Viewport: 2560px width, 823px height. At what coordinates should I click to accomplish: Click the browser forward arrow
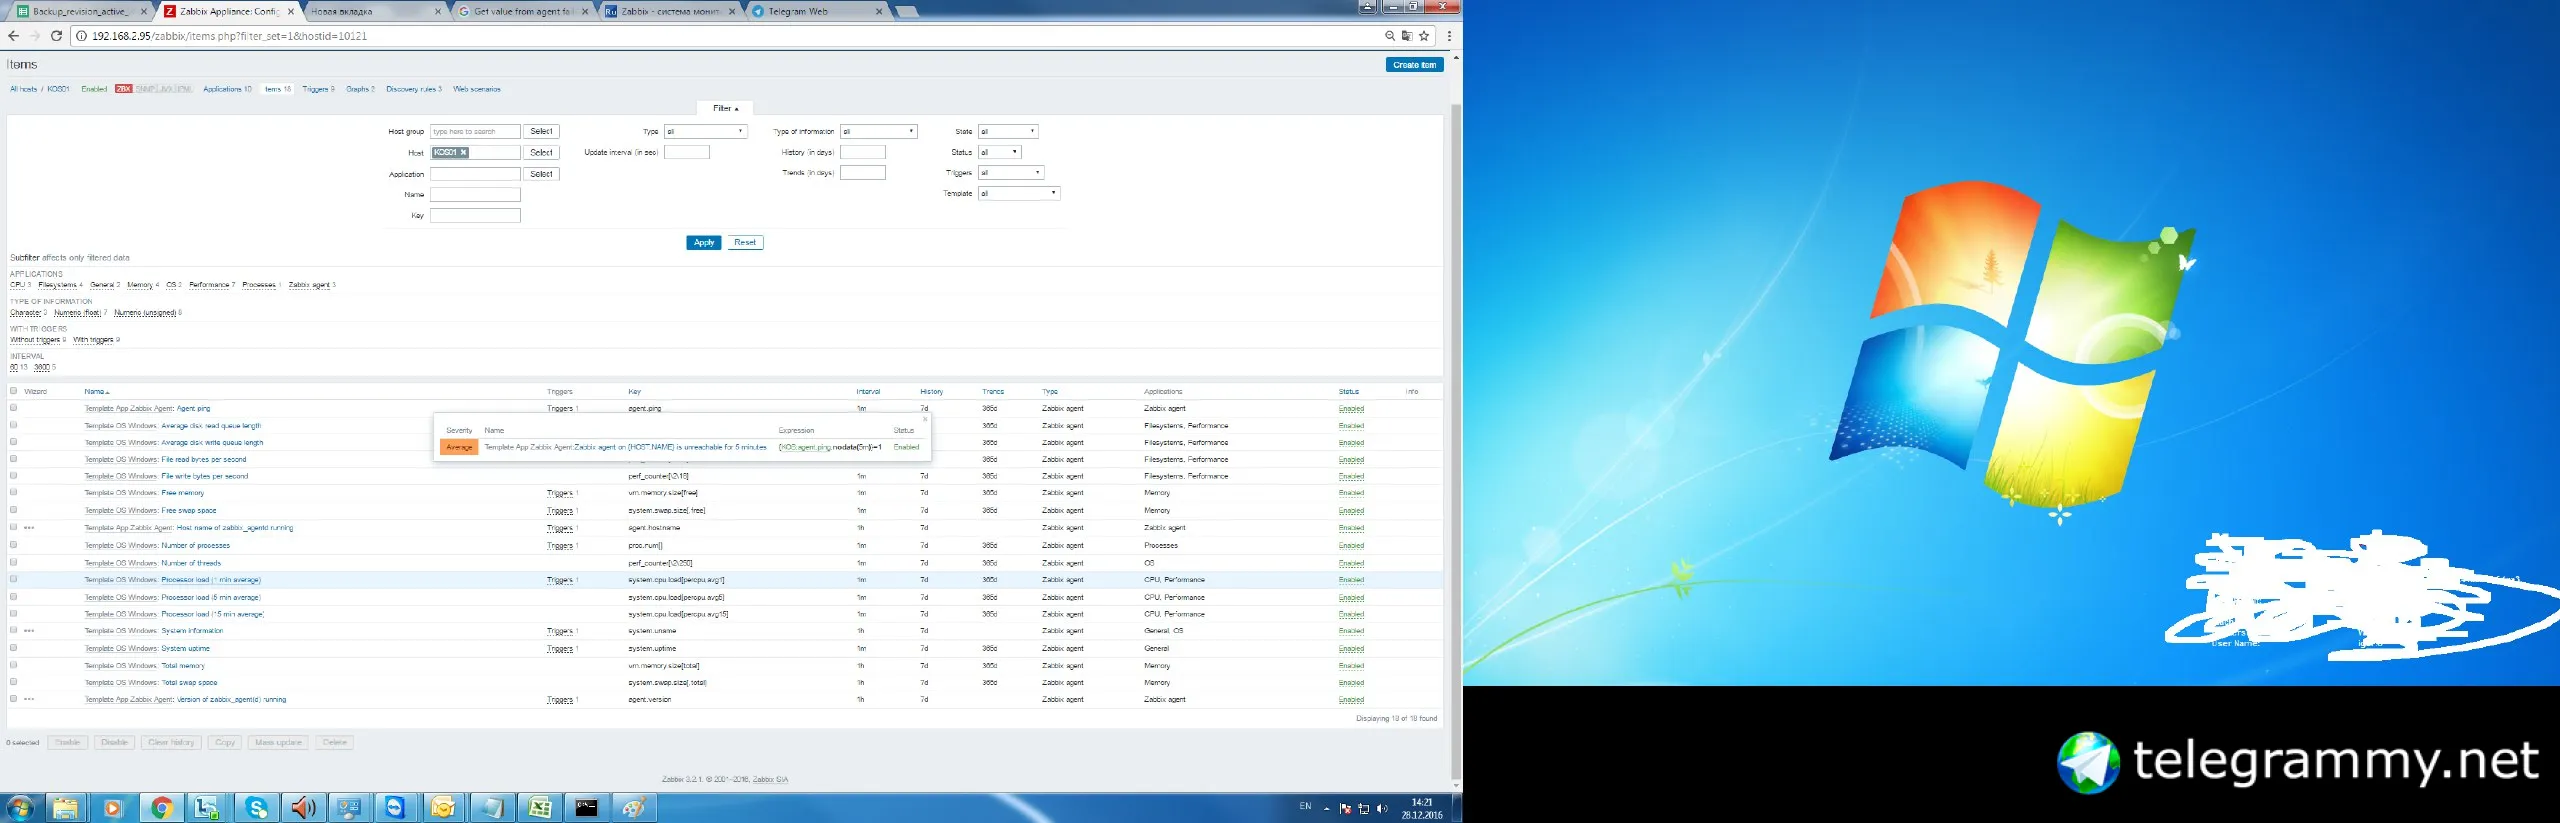(35, 36)
